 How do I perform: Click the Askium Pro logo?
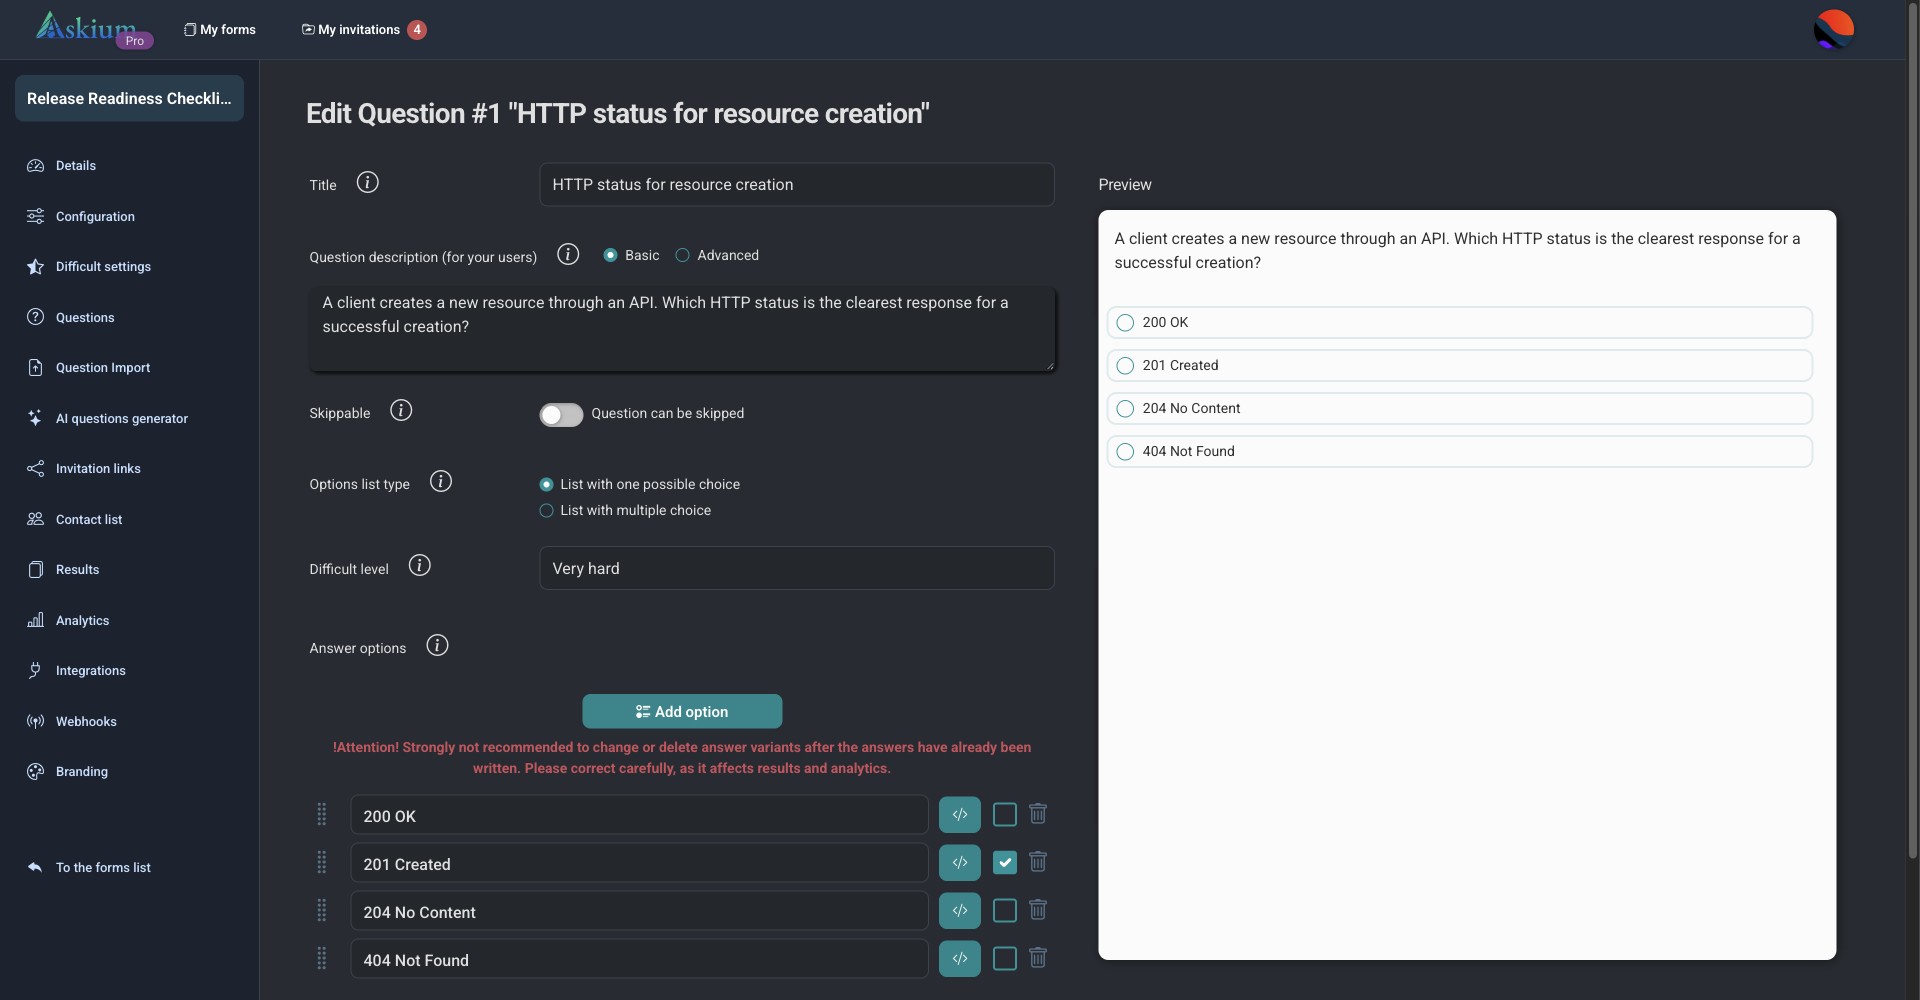pyautogui.click(x=93, y=28)
